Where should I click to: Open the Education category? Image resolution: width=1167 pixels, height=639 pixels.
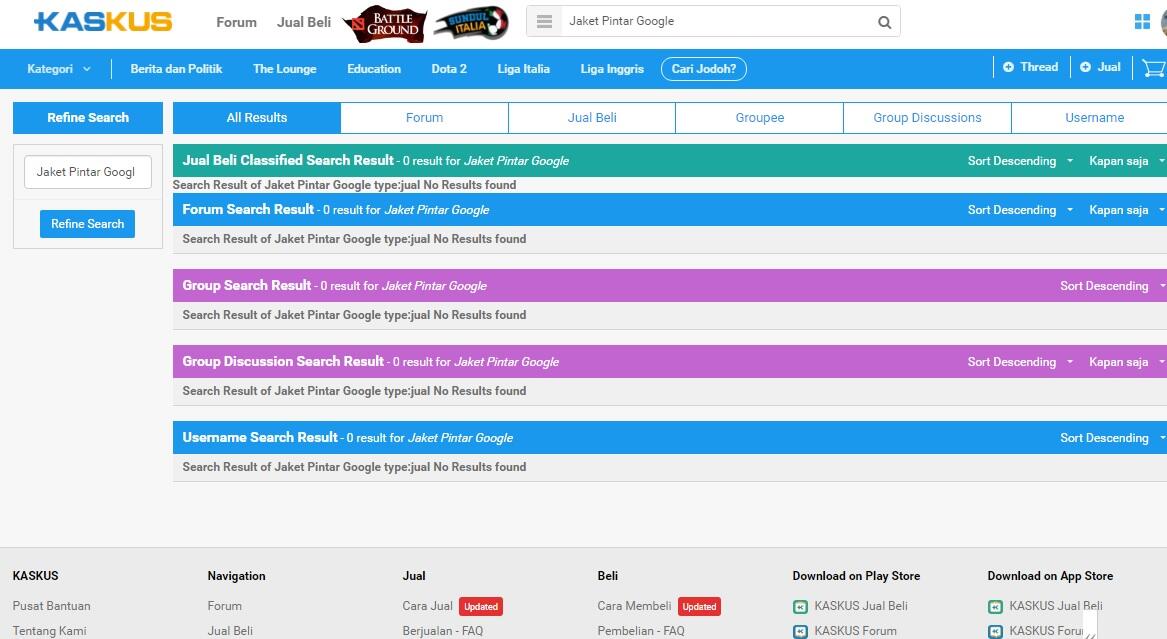click(x=374, y=68)
